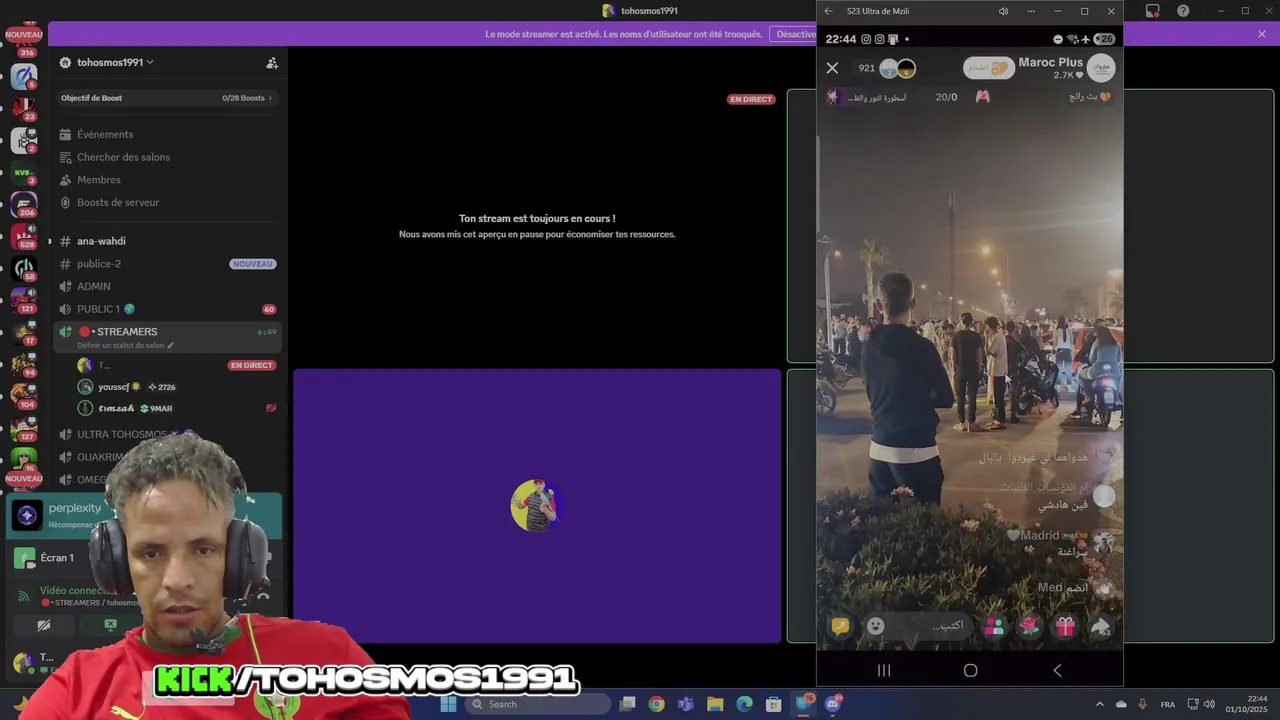This screenshot has width=1280, height=720.
Task: Click the paused stream preview message
Action: tap(537, 226)
